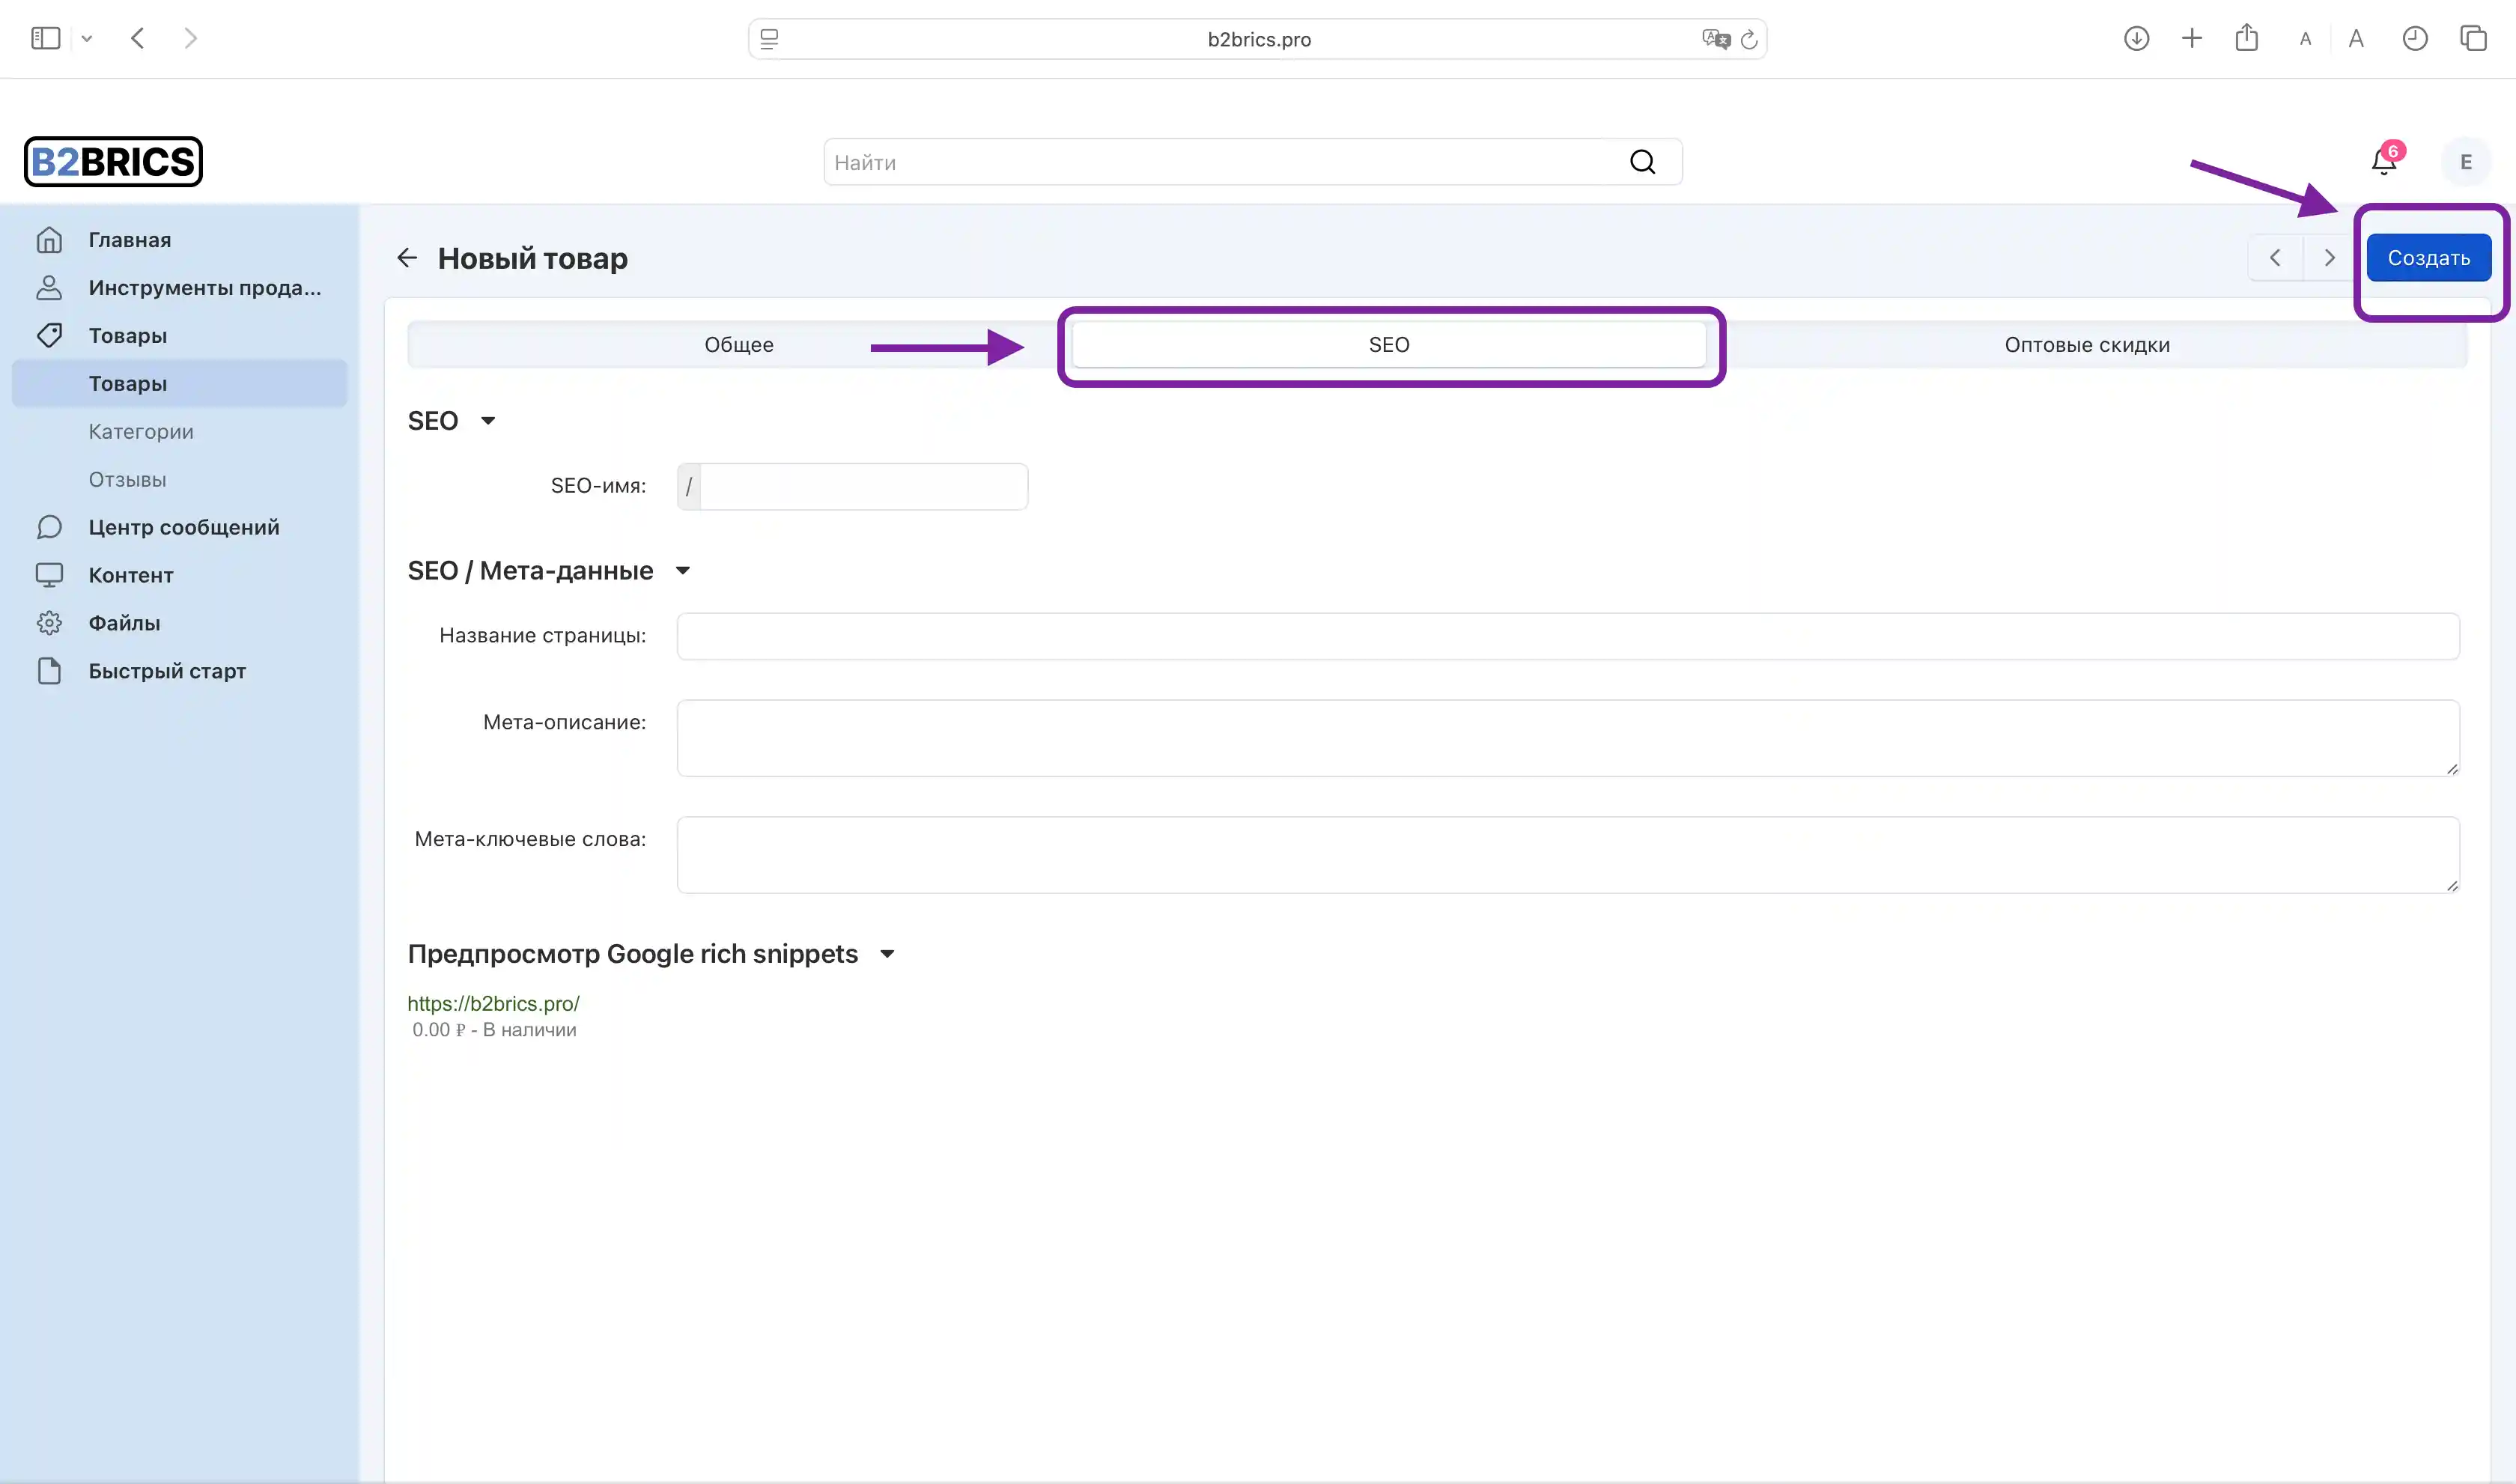Click the document icon beside Быстрый старт
The image size is (2516, 1484).
point(49,671)
